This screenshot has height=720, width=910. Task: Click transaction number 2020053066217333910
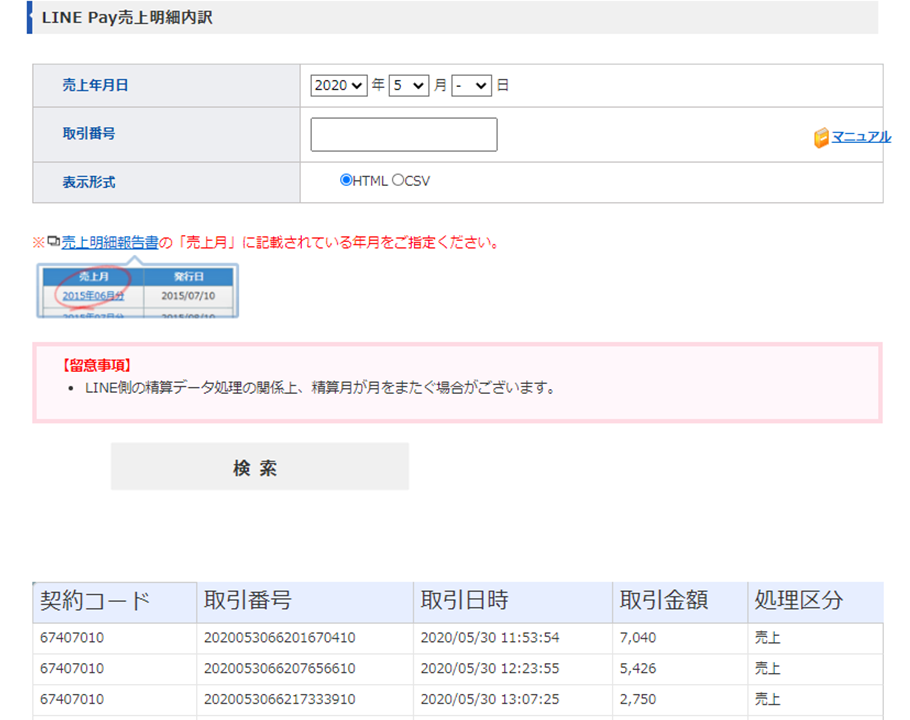pos(279,699)
